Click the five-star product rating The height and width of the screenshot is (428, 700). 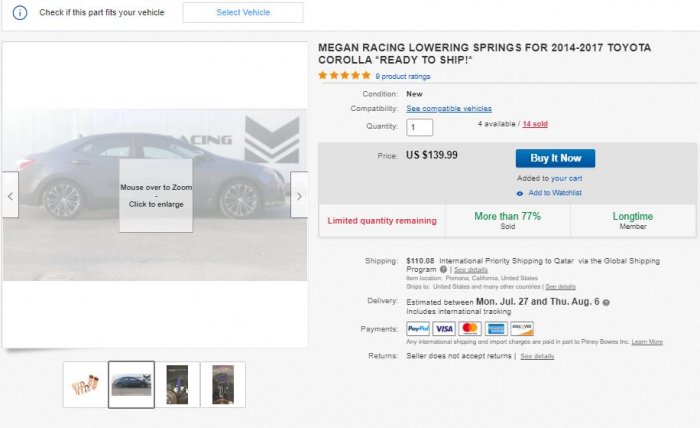(344, 75)
